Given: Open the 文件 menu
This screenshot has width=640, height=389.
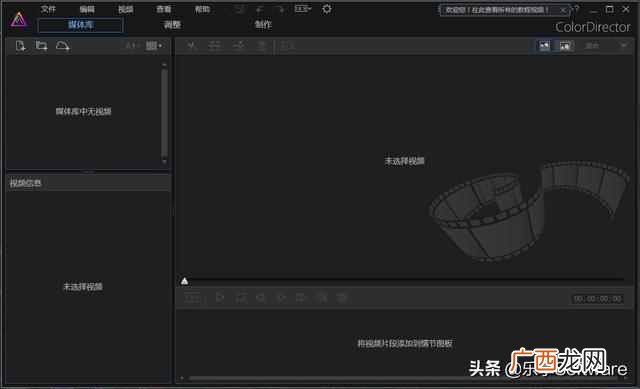Looking at the screenshot, I should tap(48, 9).
